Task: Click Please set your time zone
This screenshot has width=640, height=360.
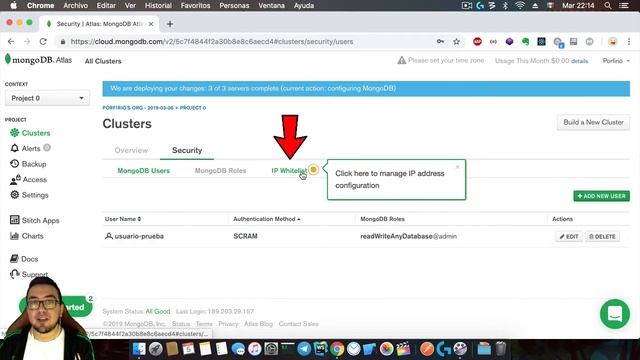Action: click(440, 60)
